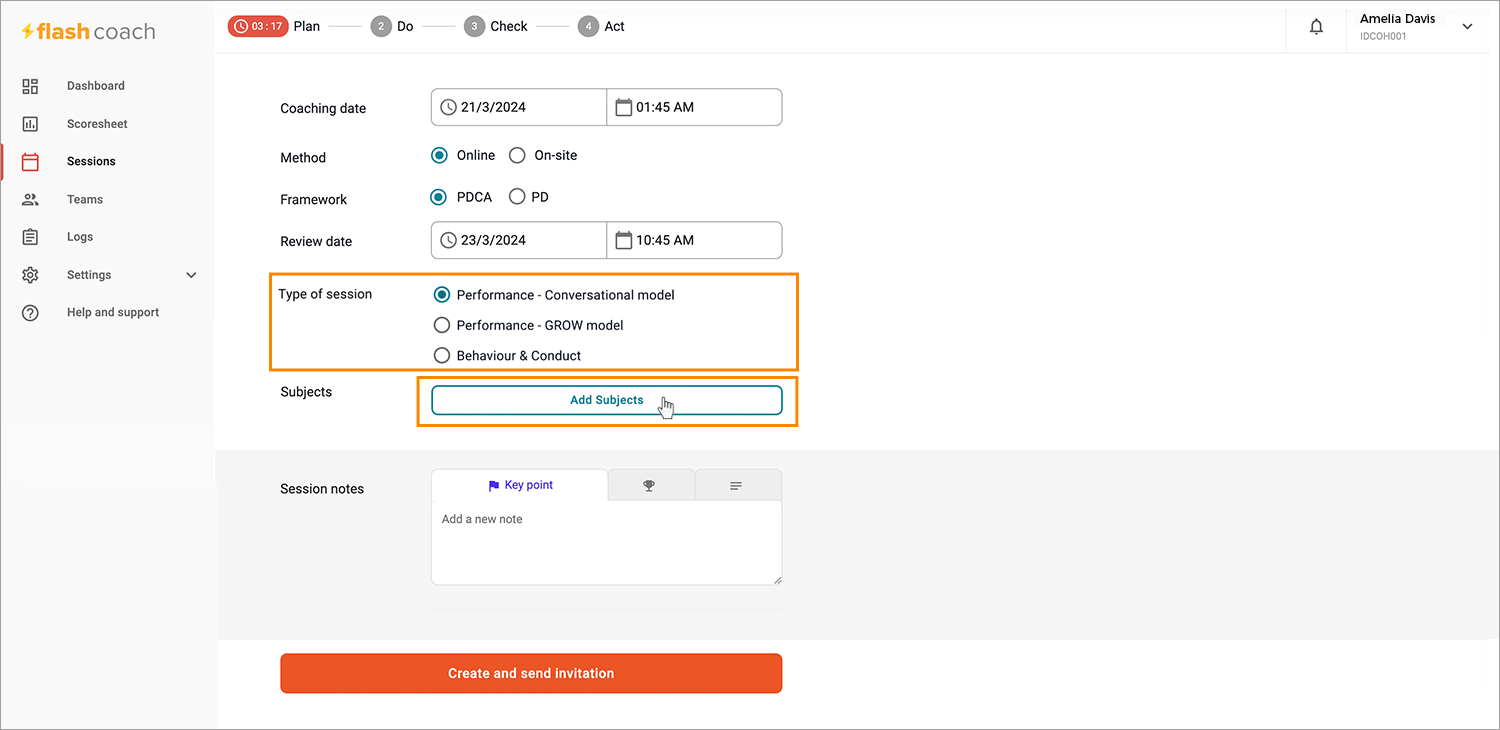Viewport: 1500px width, 730px height.
Task: Click the textarea resize grip handle
Action: tap(776, 579)
